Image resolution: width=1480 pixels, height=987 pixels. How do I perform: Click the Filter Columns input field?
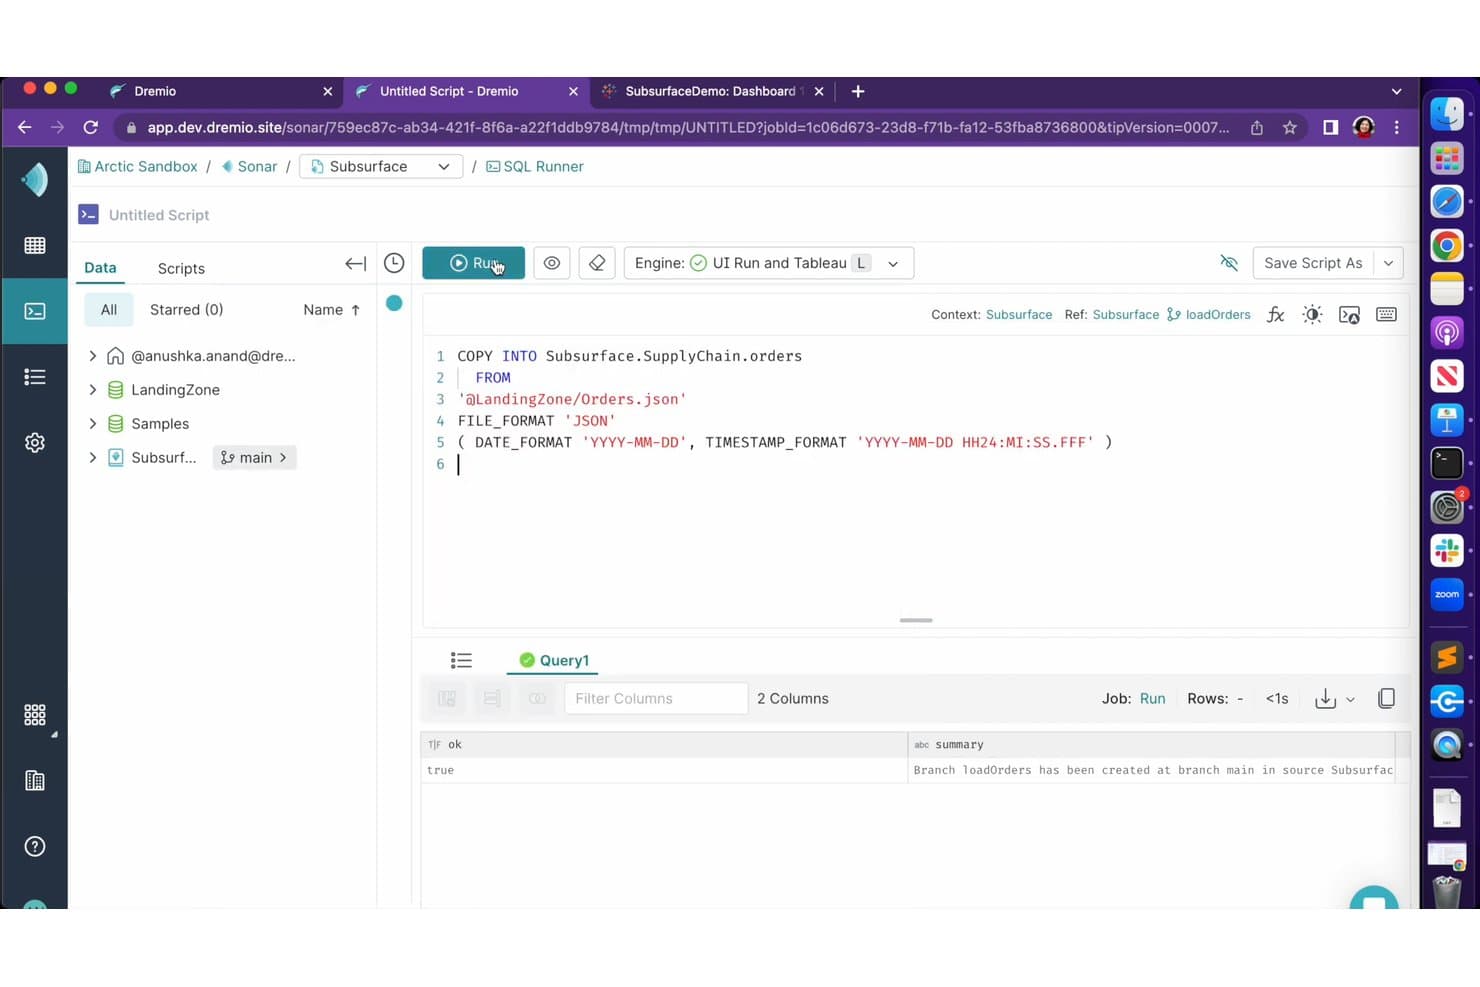pos(656,699)
